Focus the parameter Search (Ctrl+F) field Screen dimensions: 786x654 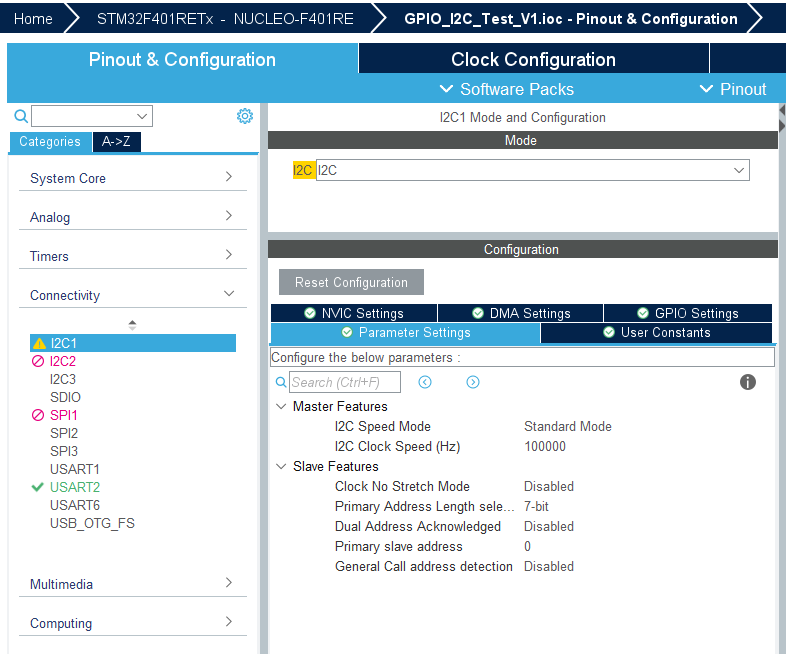tap(345, 382)
